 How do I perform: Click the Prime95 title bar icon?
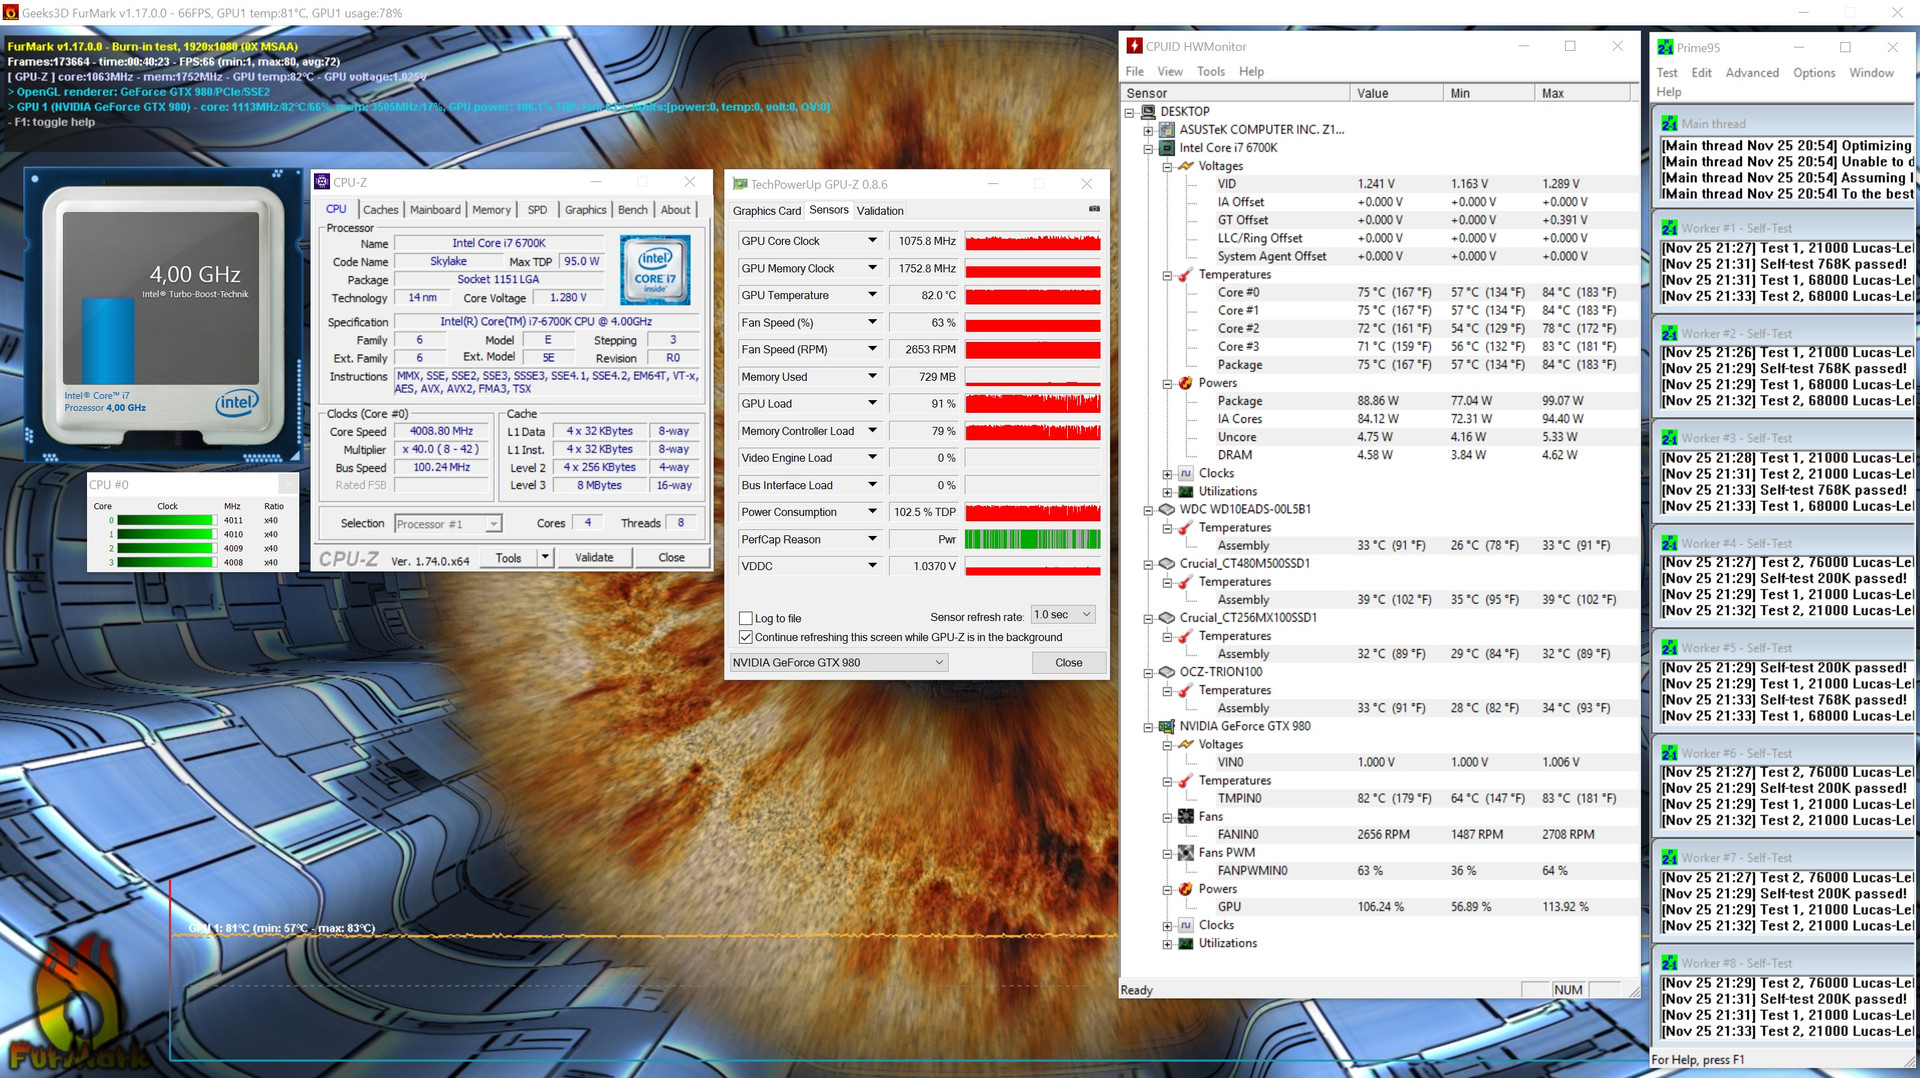(1665, 47)
